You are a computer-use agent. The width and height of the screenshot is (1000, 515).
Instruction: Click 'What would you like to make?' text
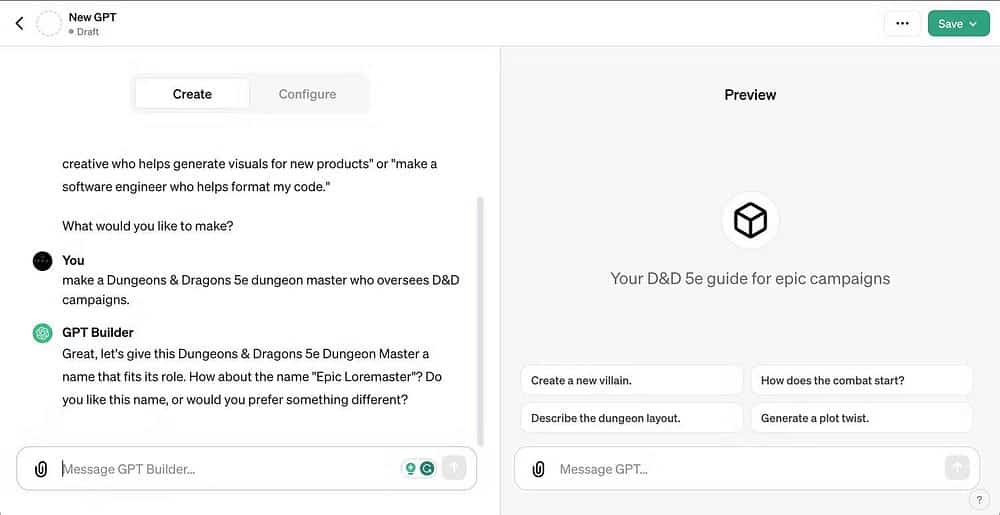click(147, 226)
